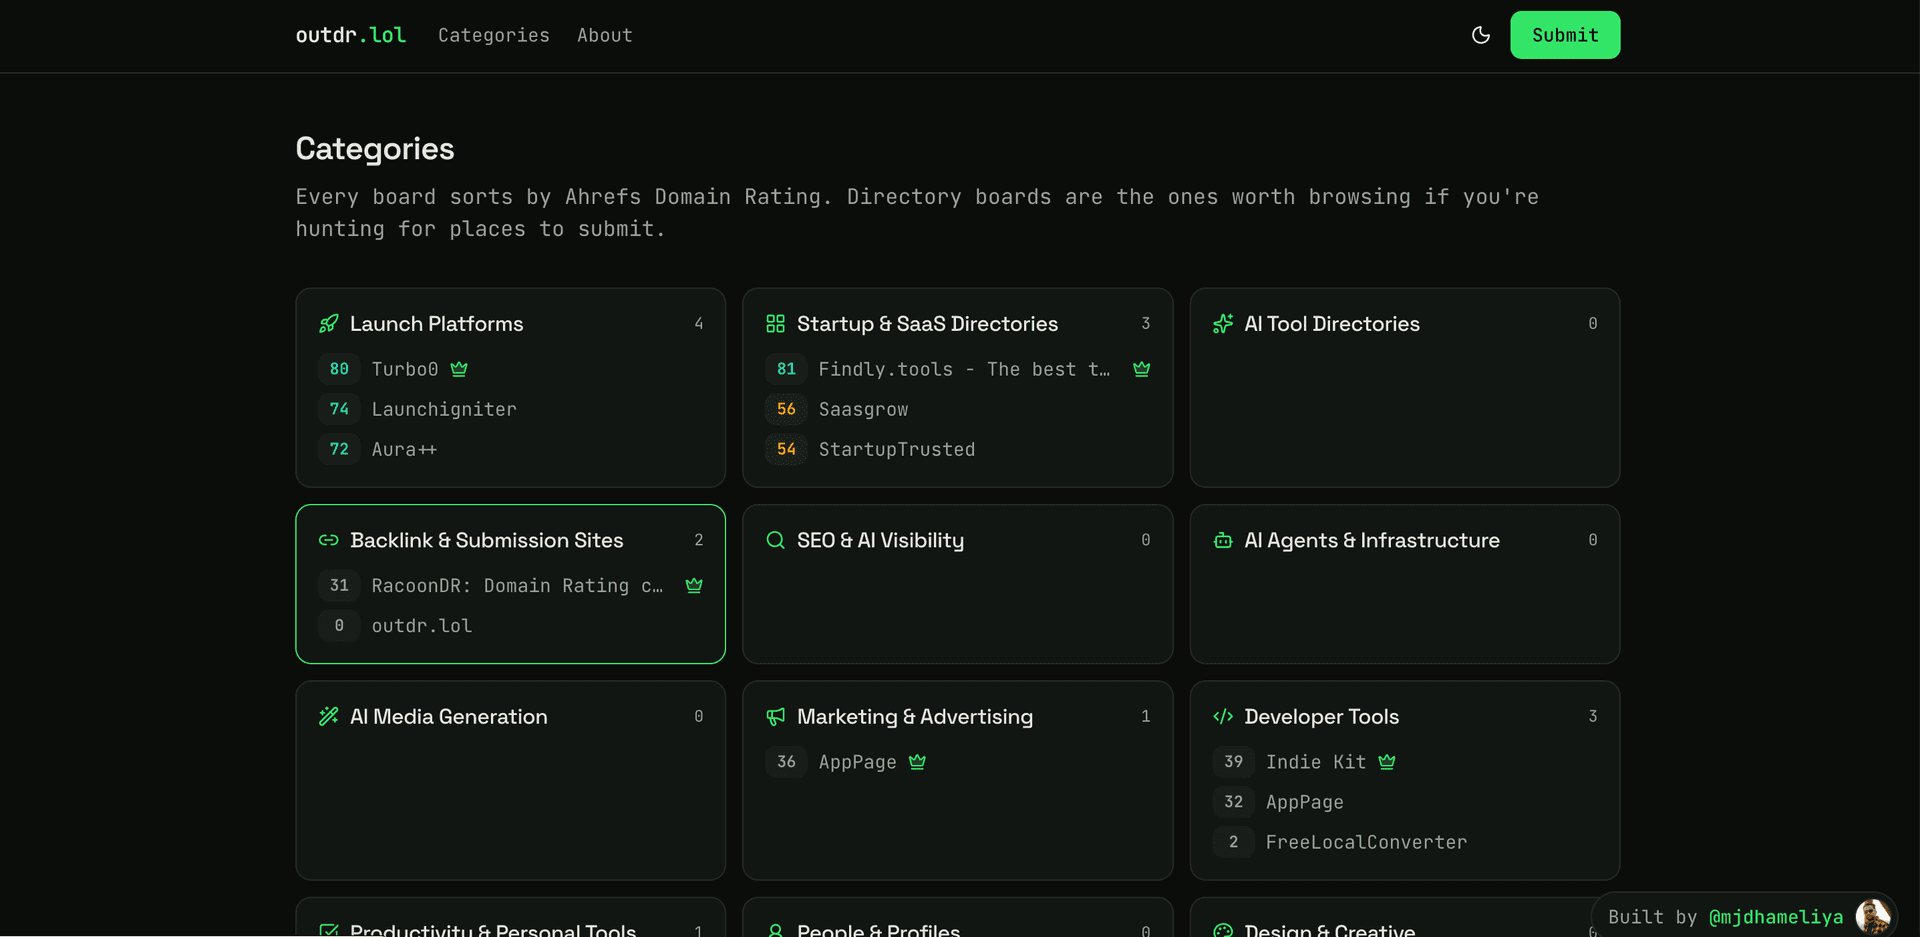The width and height of the screenshot is (1920, 937).
Task: Select AppPage in Marketing & Advertising
Action: click(858, 762)
